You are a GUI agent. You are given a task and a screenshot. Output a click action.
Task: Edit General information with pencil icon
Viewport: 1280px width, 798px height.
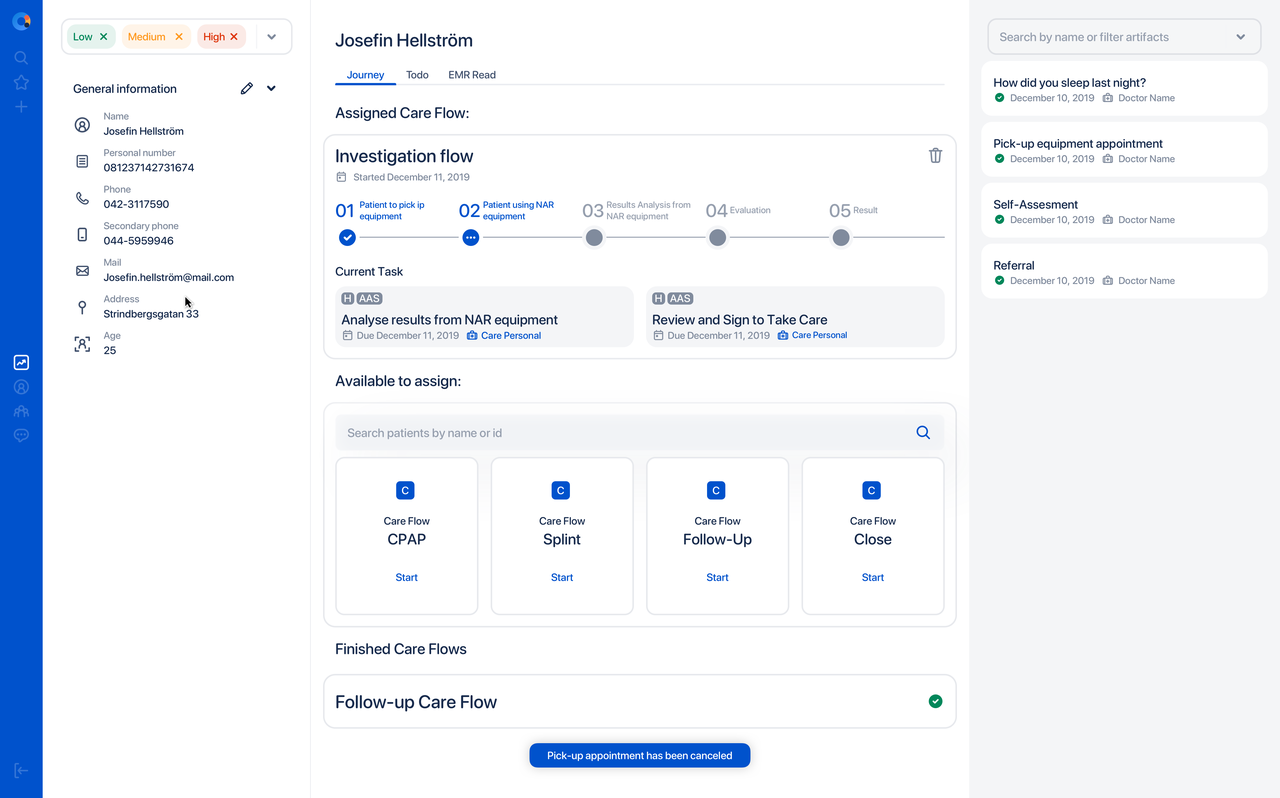point(247,88)
